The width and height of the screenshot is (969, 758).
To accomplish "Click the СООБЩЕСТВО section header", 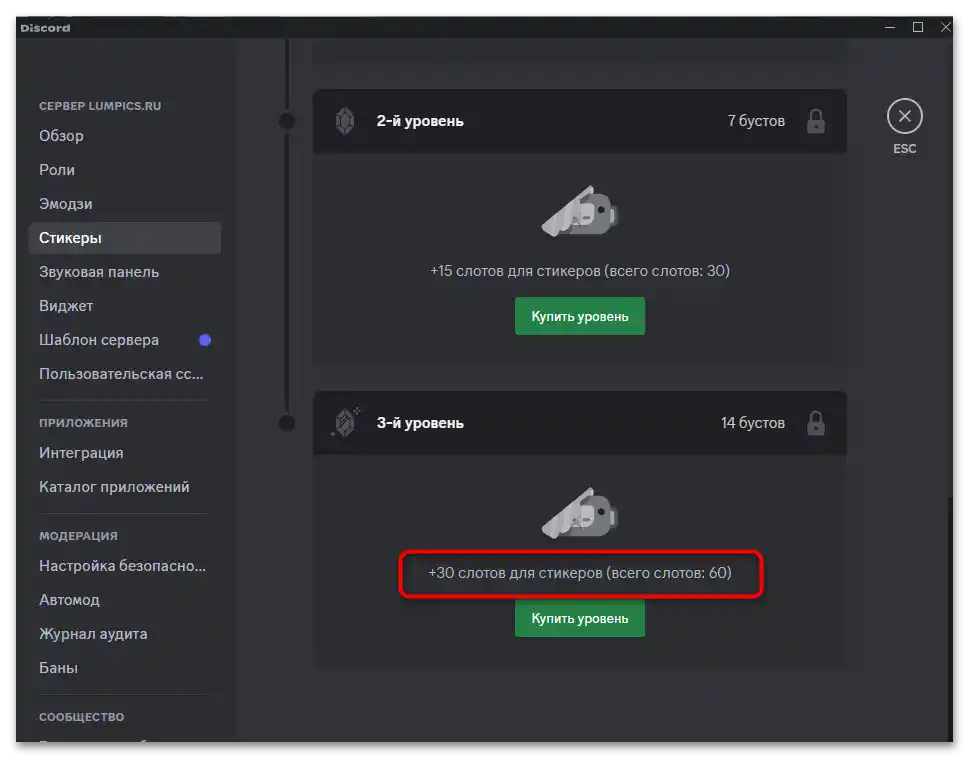I will click(x=82, y=717).
